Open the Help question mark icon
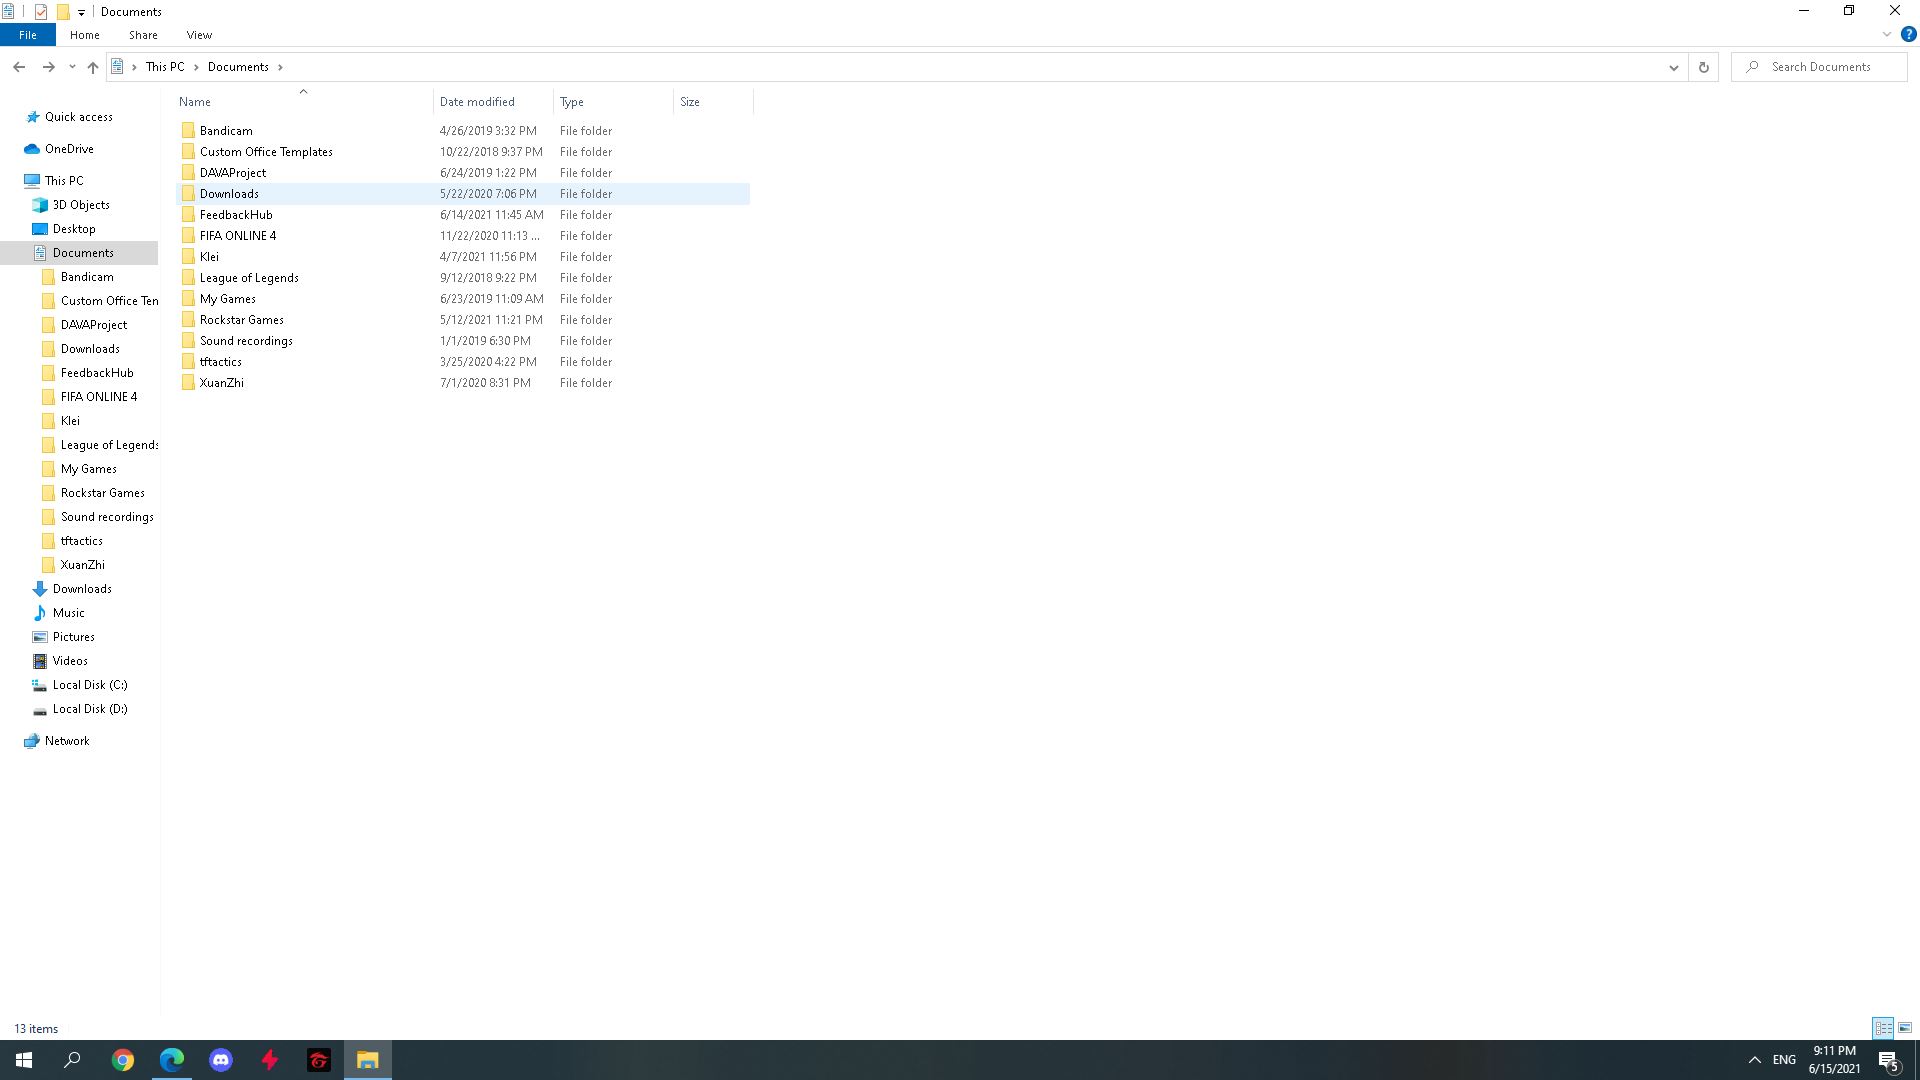The height and width of the screenshot is (1080, 1920). tap(1908, 34)
